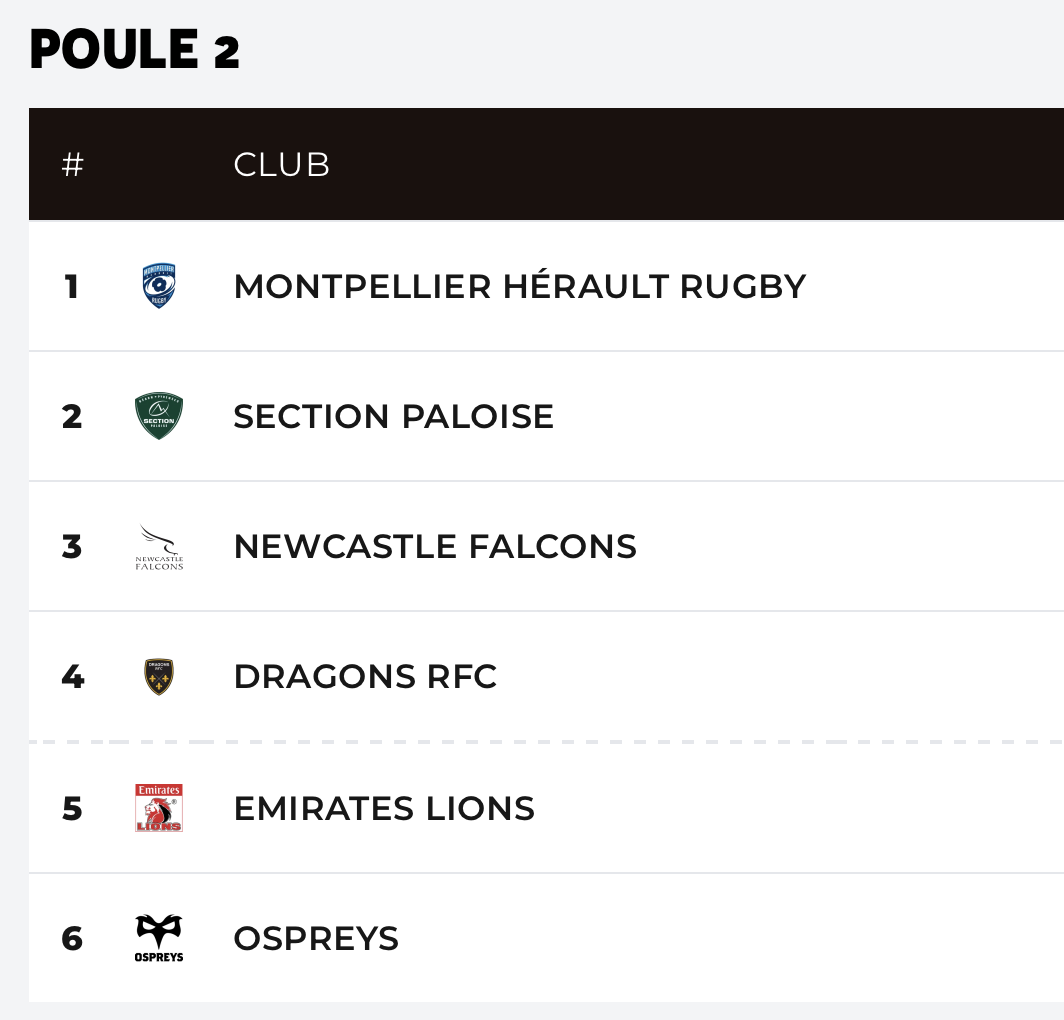Click the Dragons RFC black shield logo

coord(159,677)
